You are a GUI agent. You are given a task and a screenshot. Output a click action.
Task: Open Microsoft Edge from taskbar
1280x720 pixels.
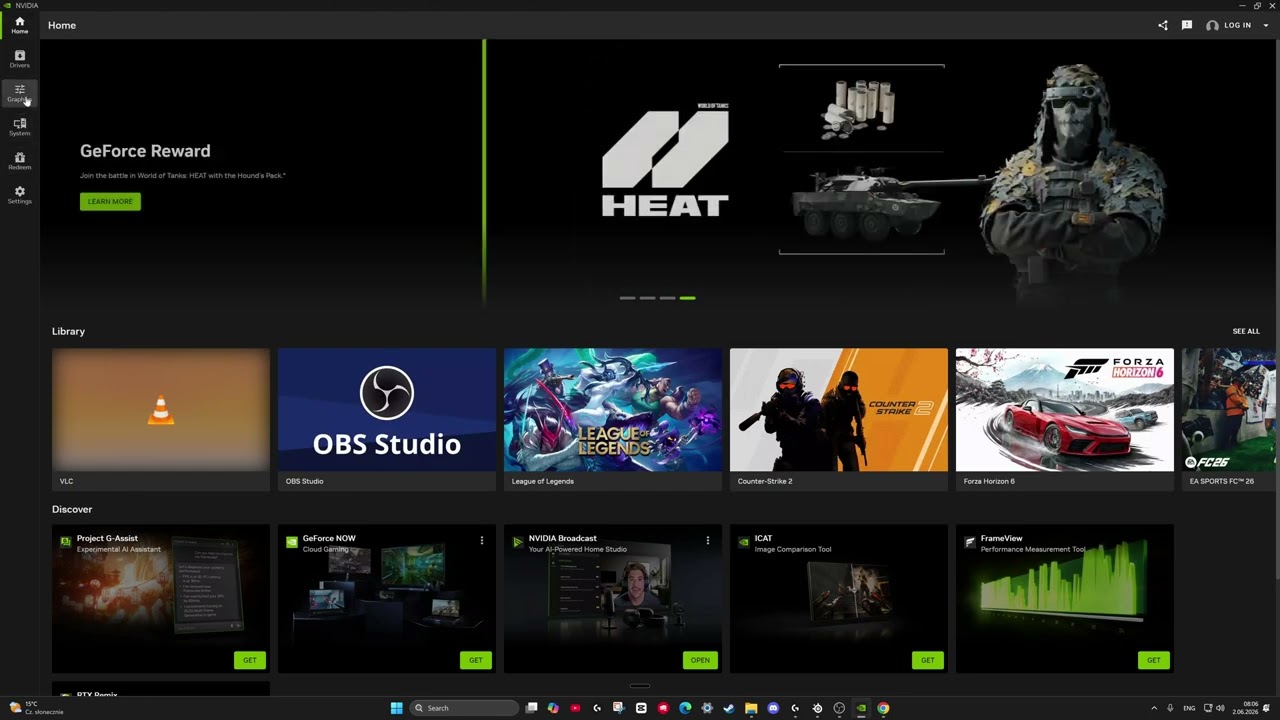coord(685,708)
